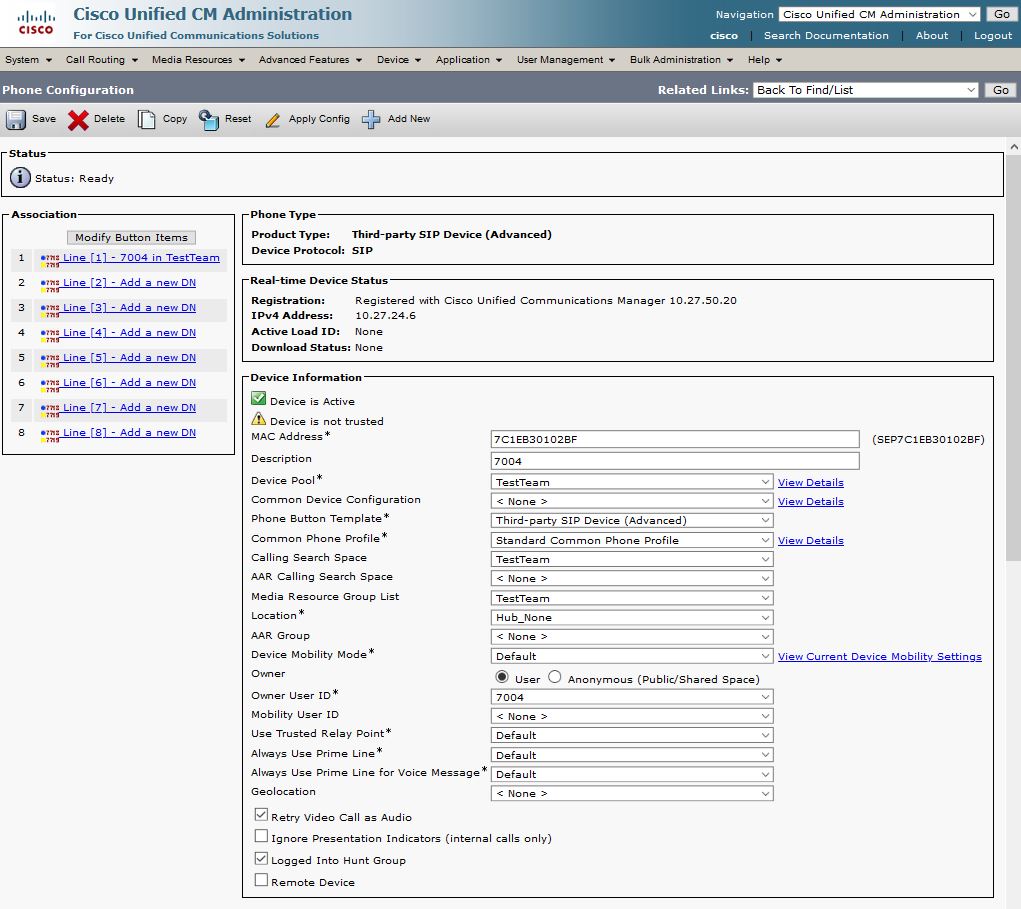Click the Apply Config pencil icon
The image size is (1021, 909).
[x=273, y=120]
